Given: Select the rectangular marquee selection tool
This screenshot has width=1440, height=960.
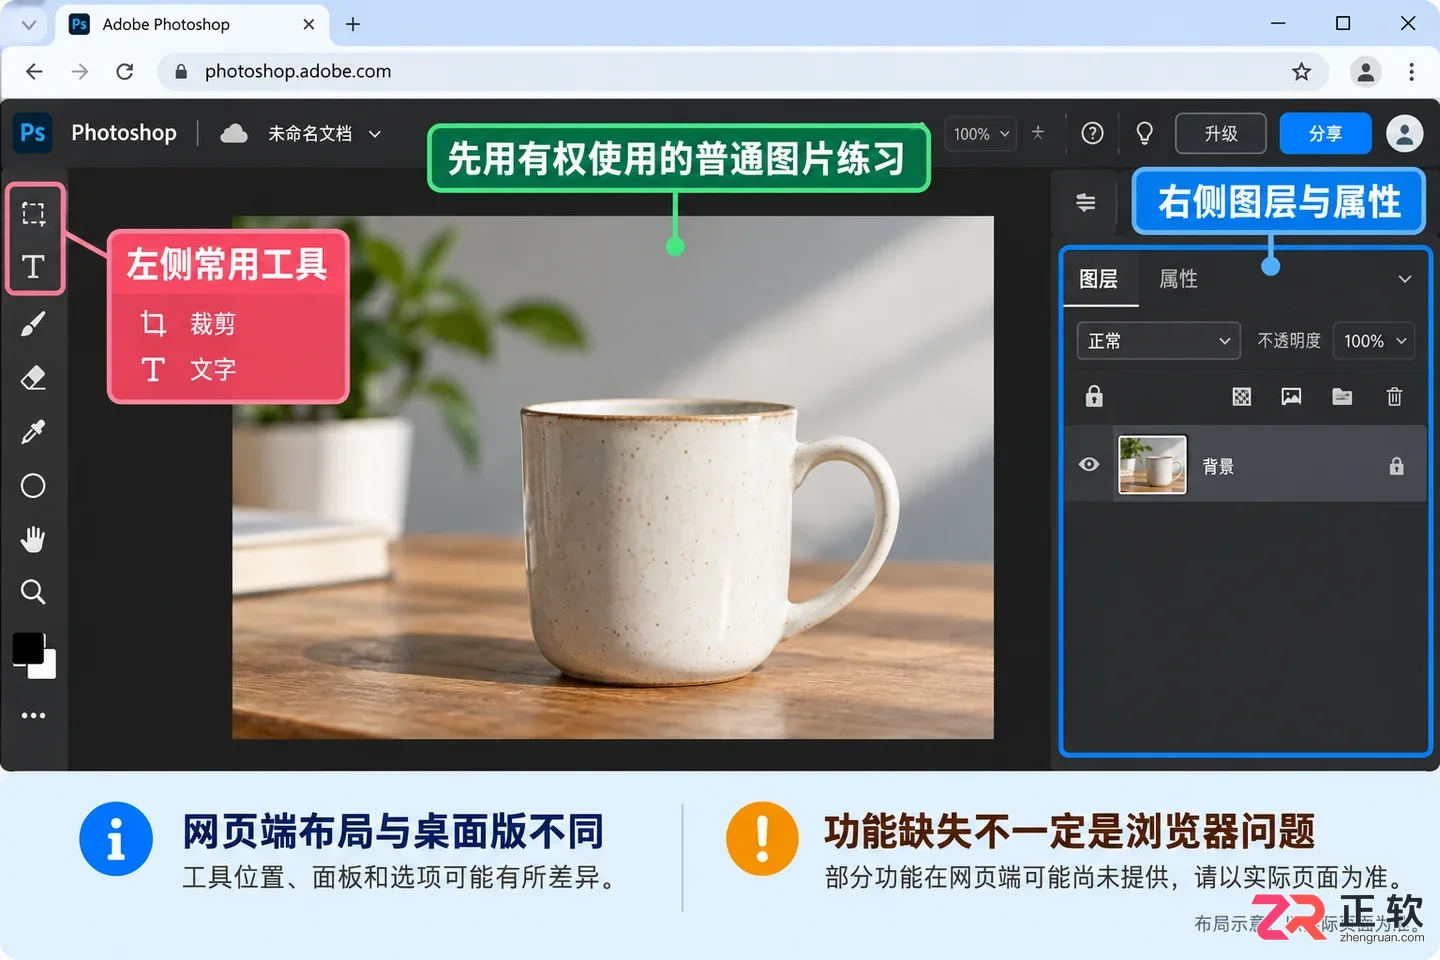Looking at the screenshot, I should [x=34, y=213].
